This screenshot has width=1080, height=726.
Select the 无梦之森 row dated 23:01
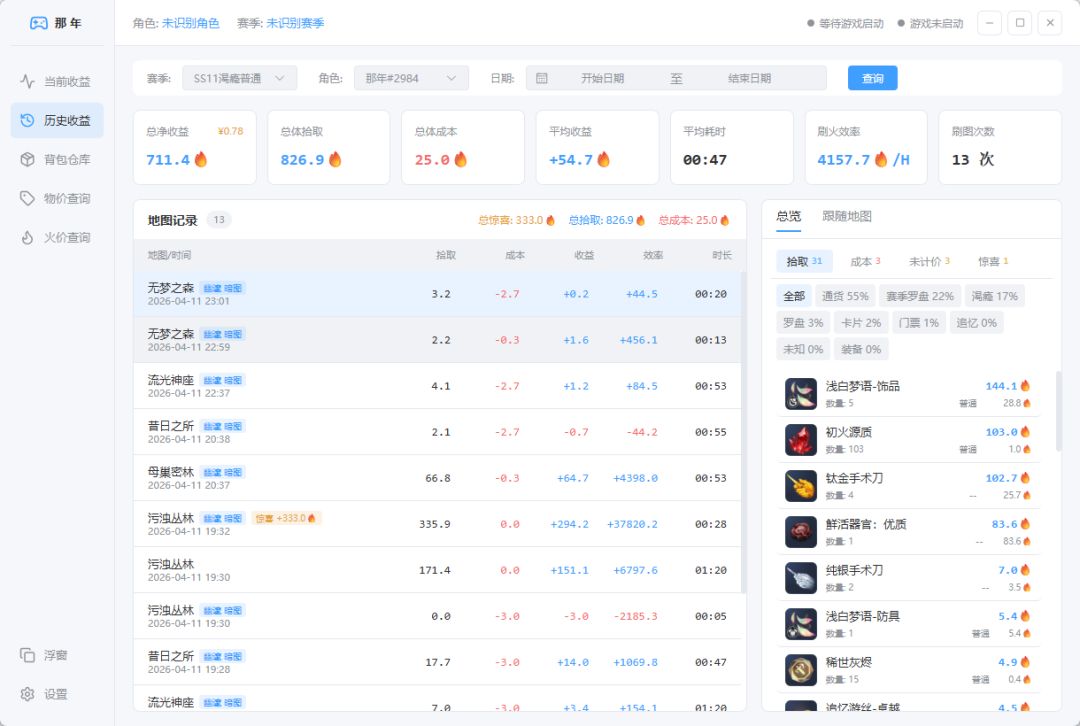[437, 294]
